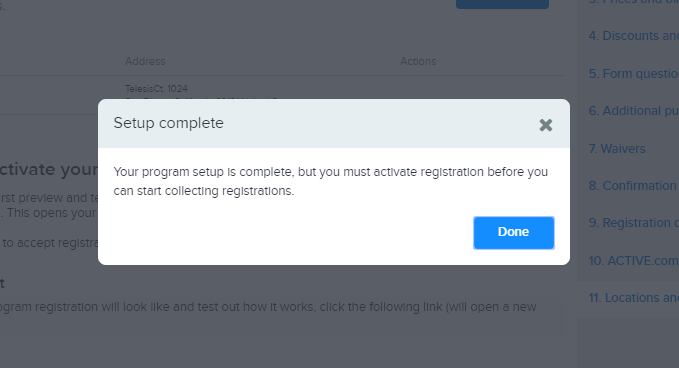Image resolution: width=679 pixels, height=368 pixels.
Task: Click the Activate your heading behind dialog
Action: pos(49,169)
